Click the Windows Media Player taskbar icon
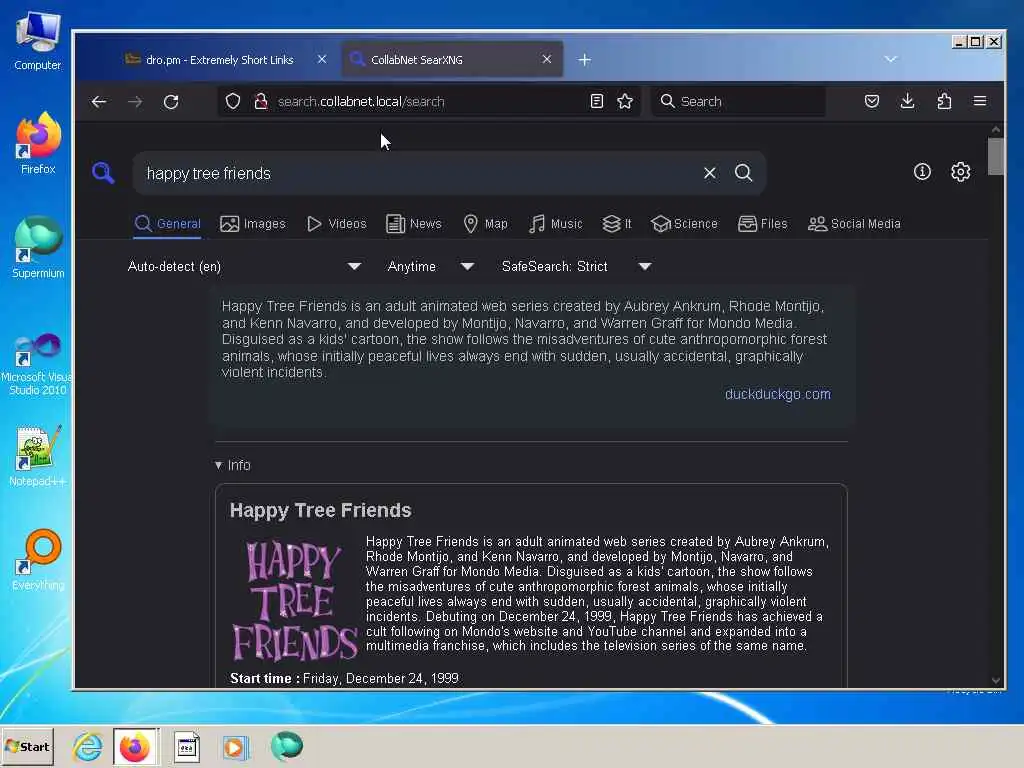Screen dimensions: 1024x768 235,747
